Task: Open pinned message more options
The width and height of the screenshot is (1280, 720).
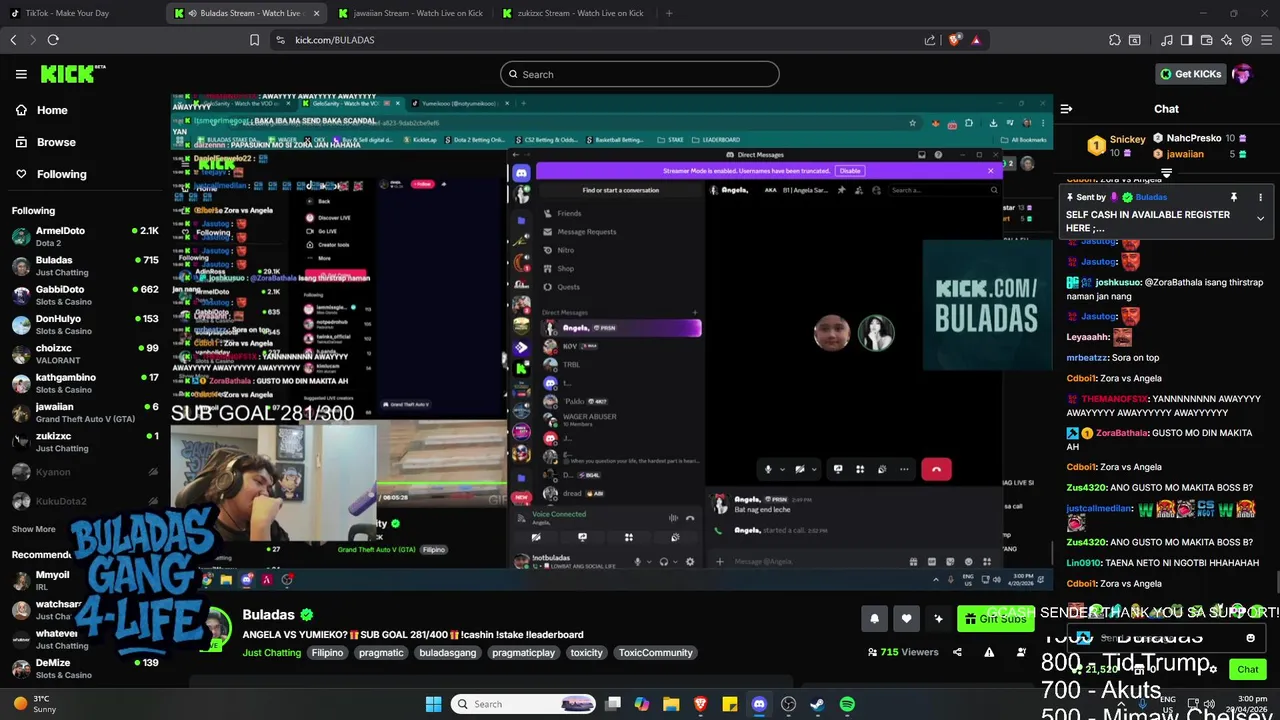Action: [1260, 197]
